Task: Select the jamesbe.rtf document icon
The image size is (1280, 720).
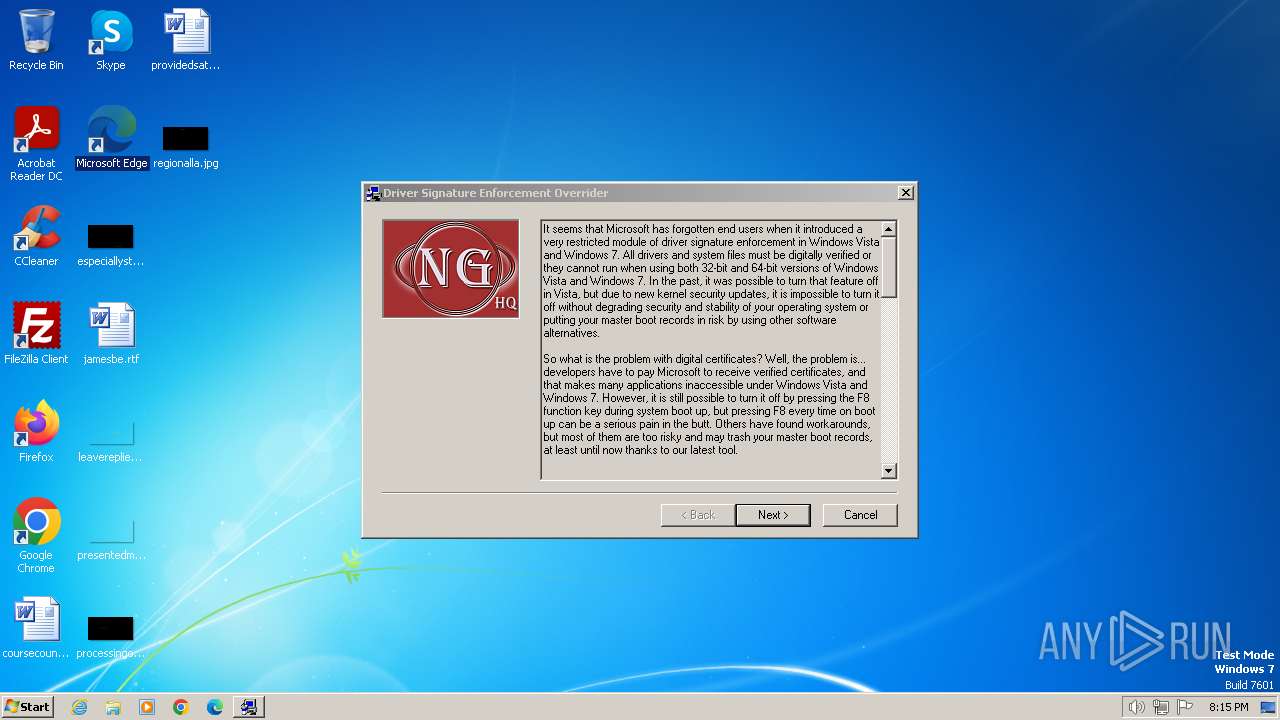Action: tap(111, 334)
